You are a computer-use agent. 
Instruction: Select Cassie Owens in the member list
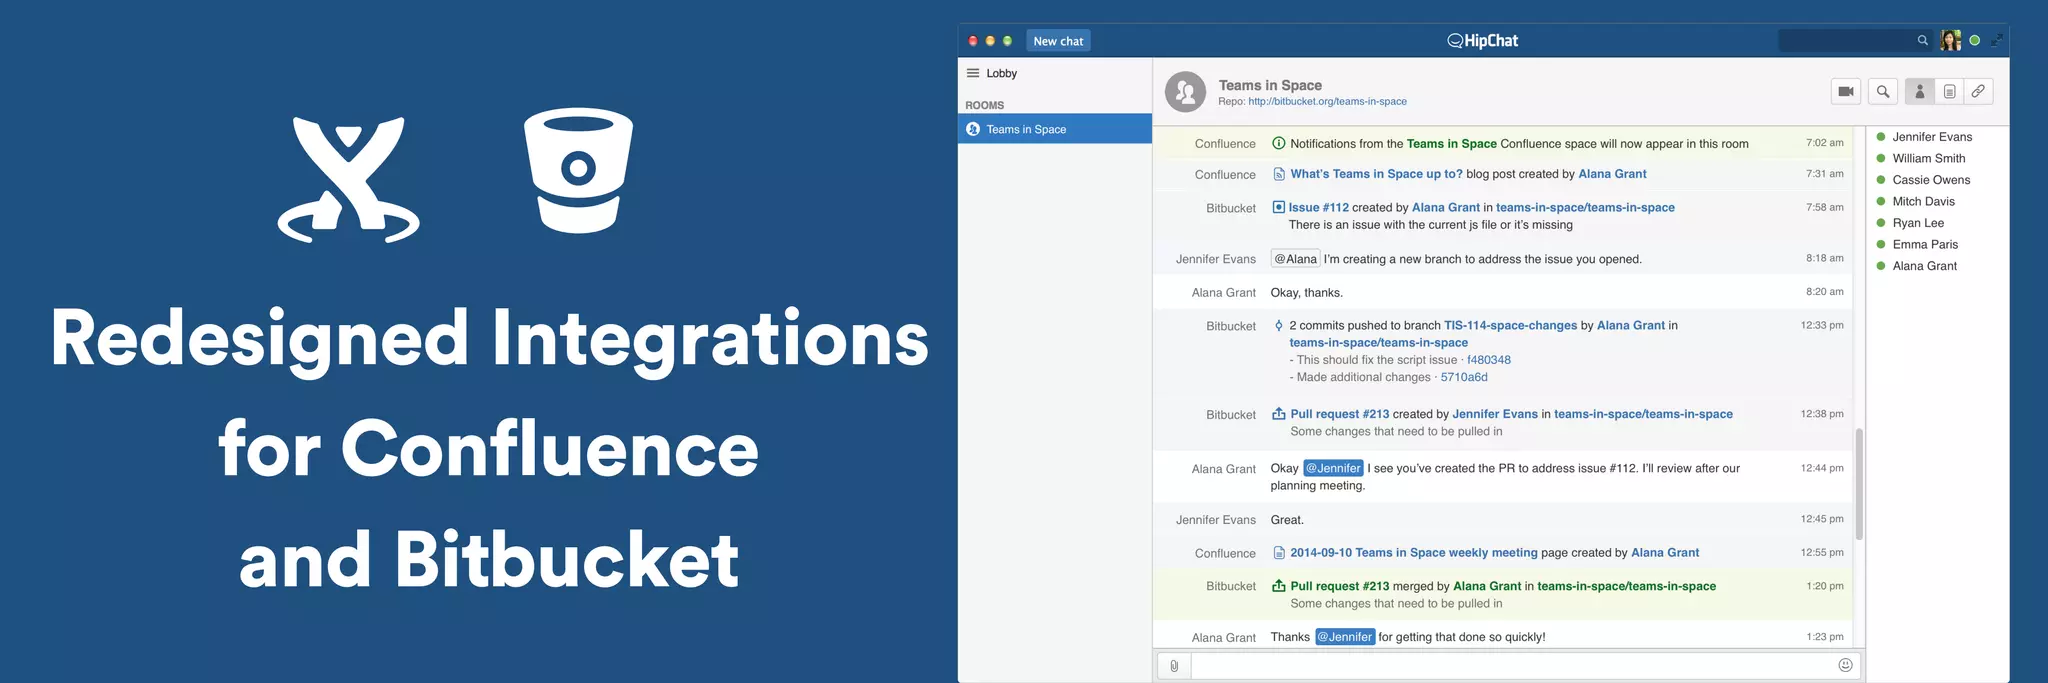[1931, 180]
